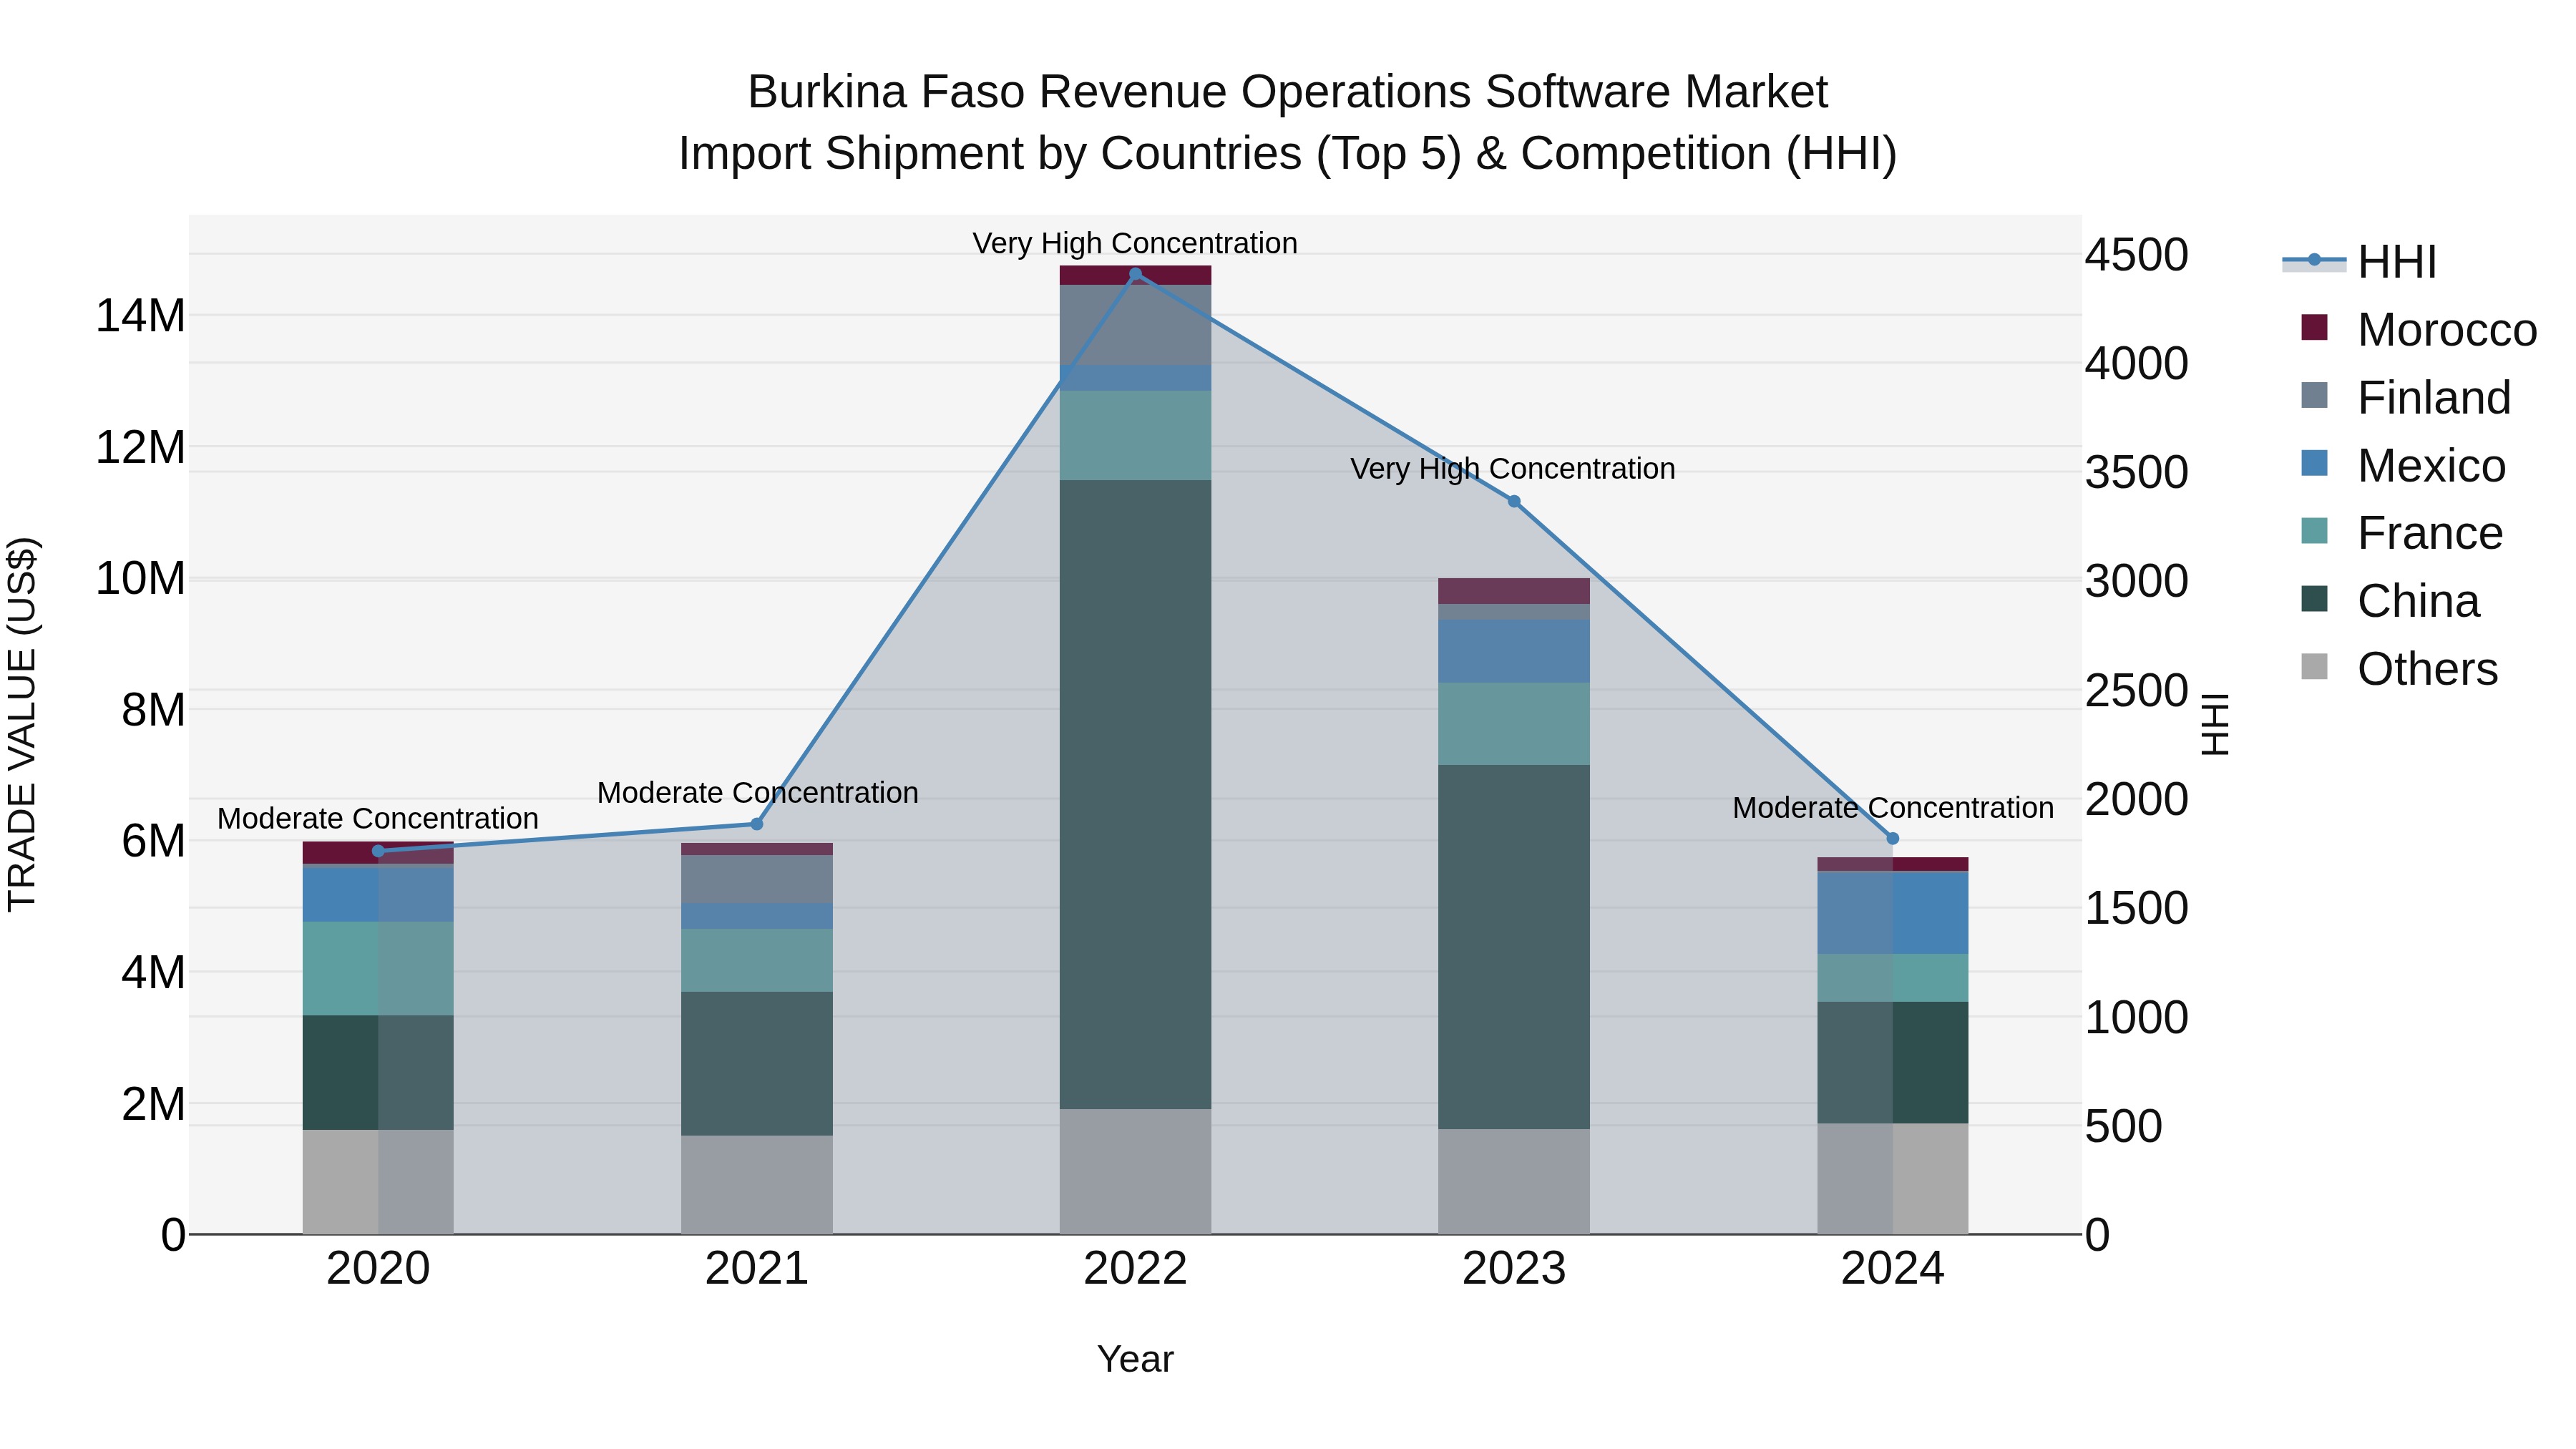This screenshot has height=1449, width=2576.
Task: Click the 4500 HHI axis tick label
Action: (2137, 255)
